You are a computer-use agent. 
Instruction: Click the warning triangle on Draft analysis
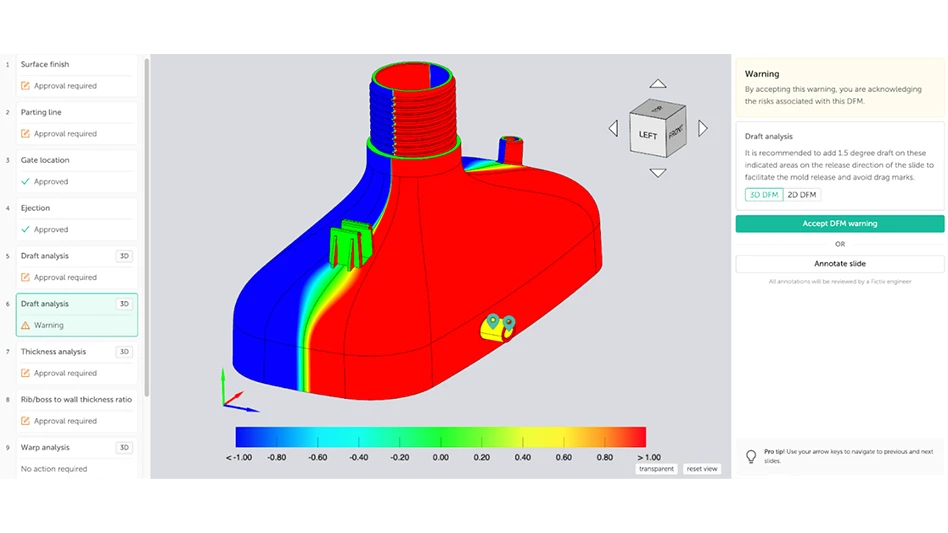point(25,325)
